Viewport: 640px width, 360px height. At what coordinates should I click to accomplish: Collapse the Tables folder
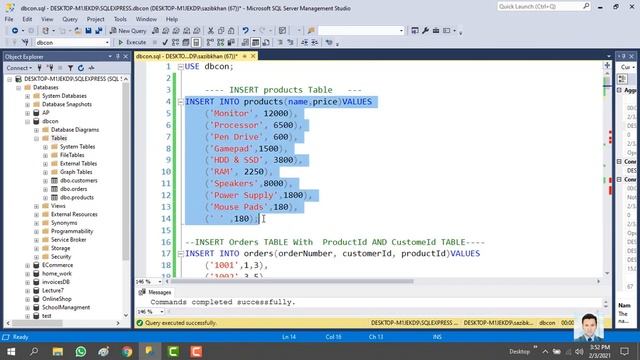36,139
